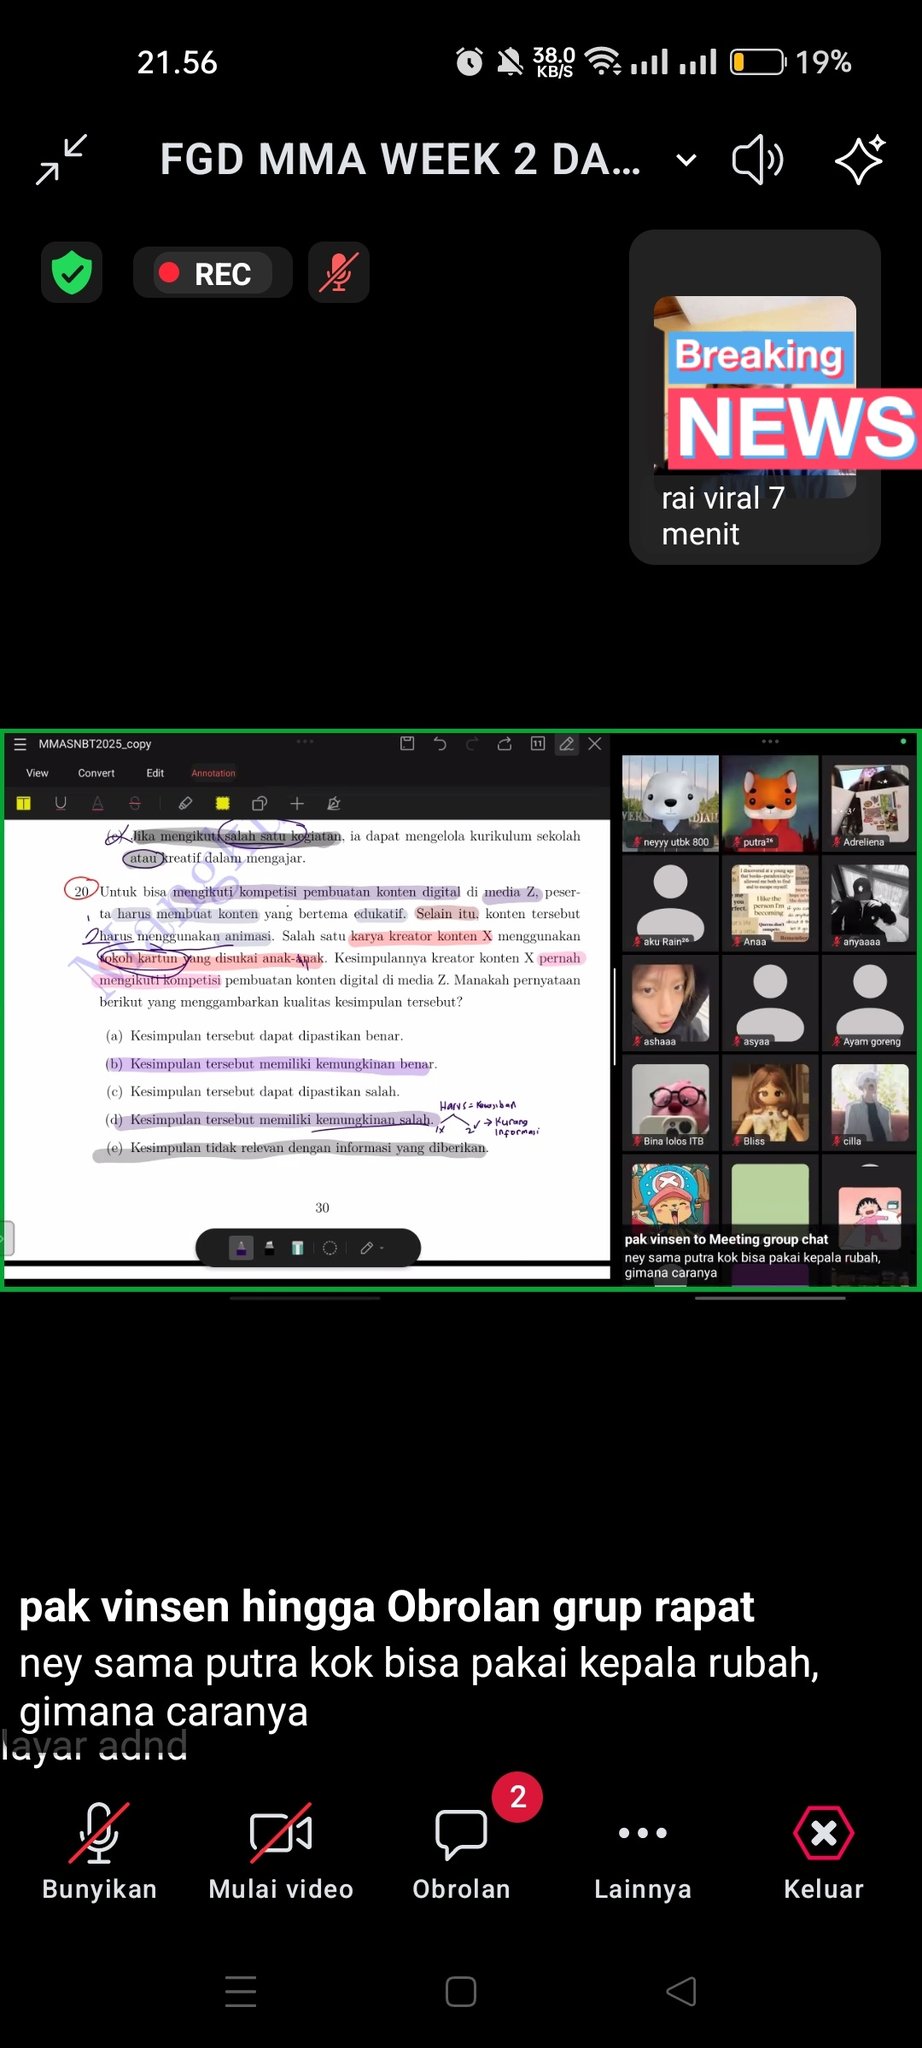Image resolution: width=922 pixels, height=2048 pixels.
Task: Select answer (a) Kesimpulan tersebut dapat dipastikan benar
Action: (x=255, y=1036)
